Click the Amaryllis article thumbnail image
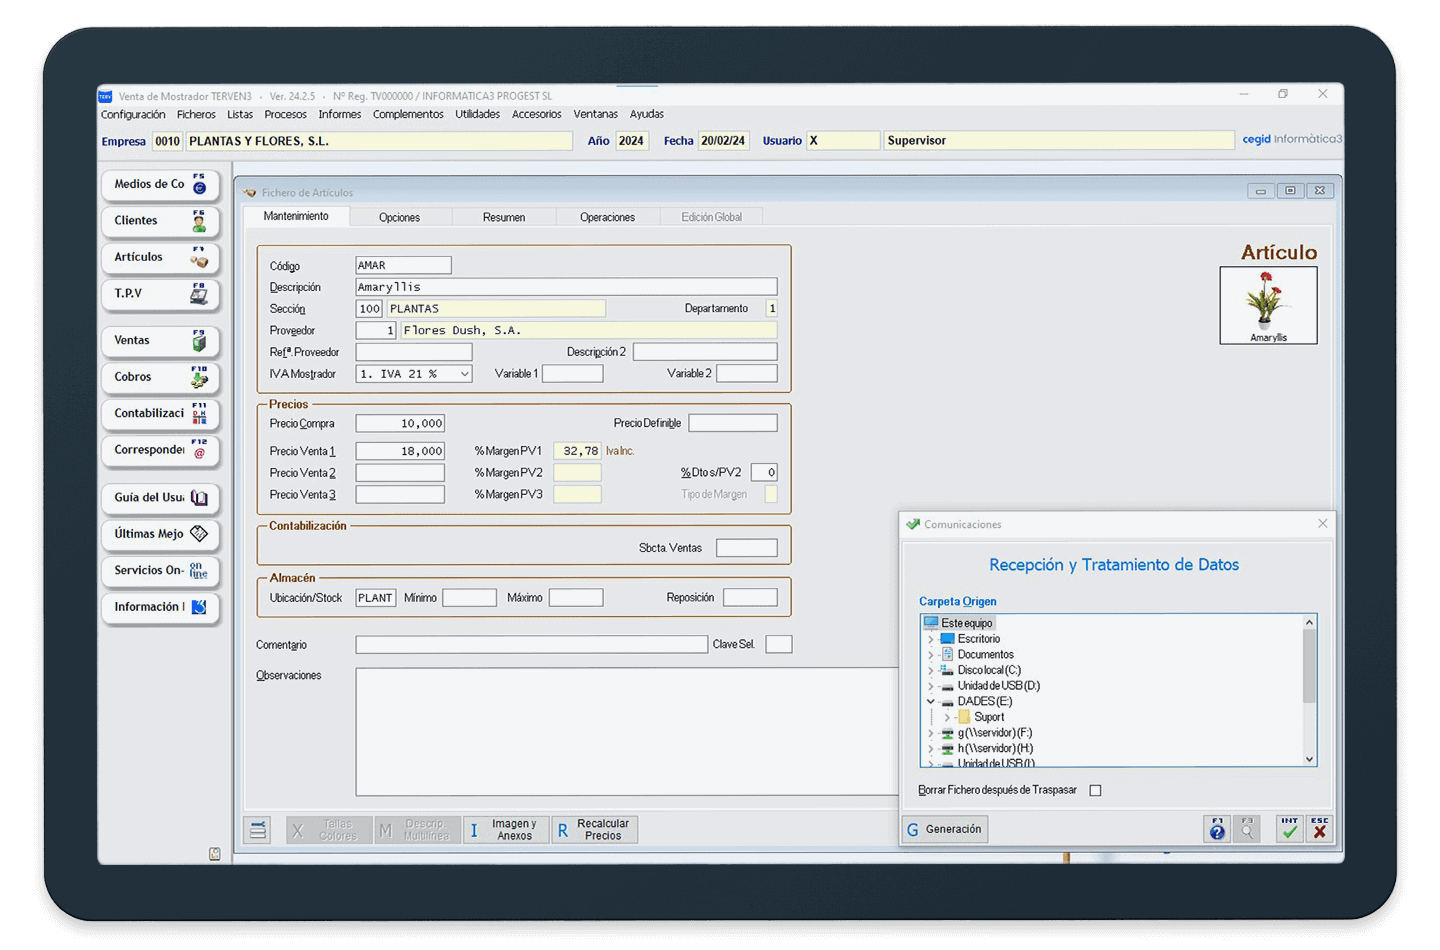This screenshot has width=1440, height=950. pyautogui.click(x=1268, y=304)
